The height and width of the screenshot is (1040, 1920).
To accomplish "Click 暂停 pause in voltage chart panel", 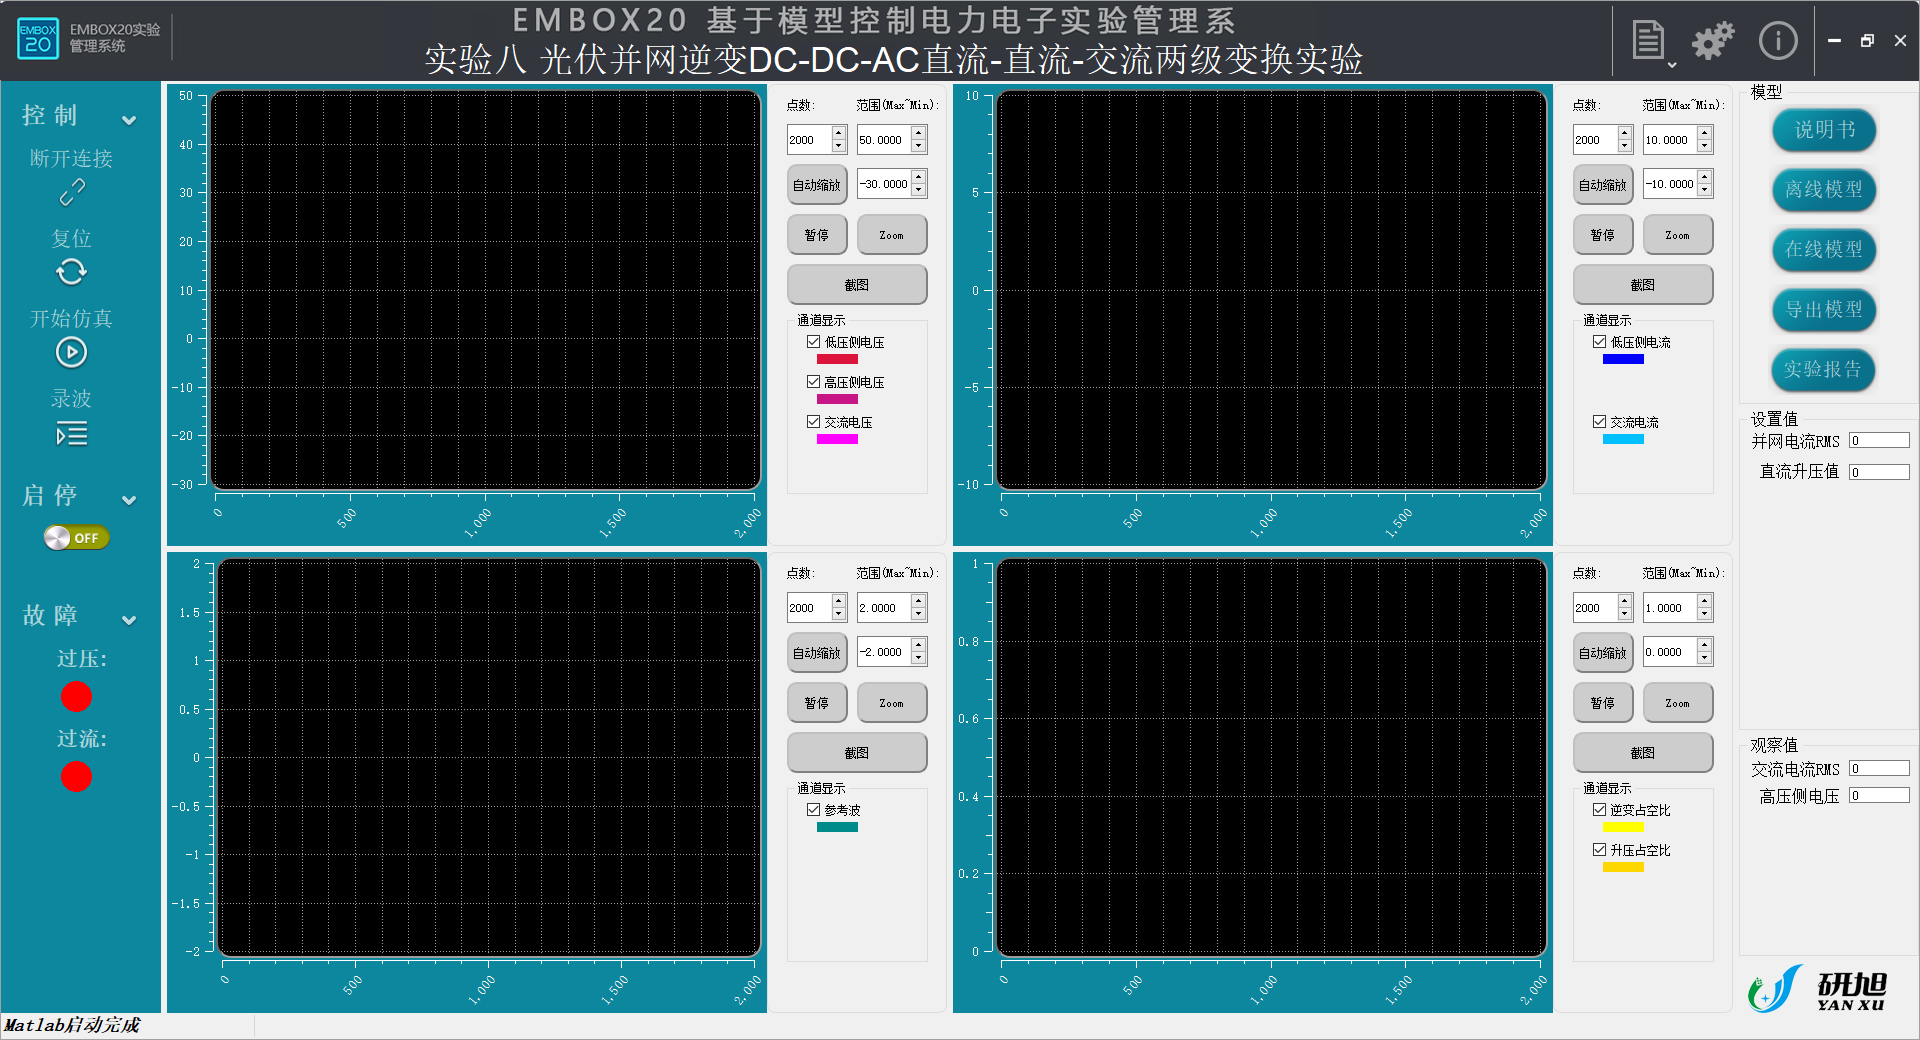I will tap(817, 235).
